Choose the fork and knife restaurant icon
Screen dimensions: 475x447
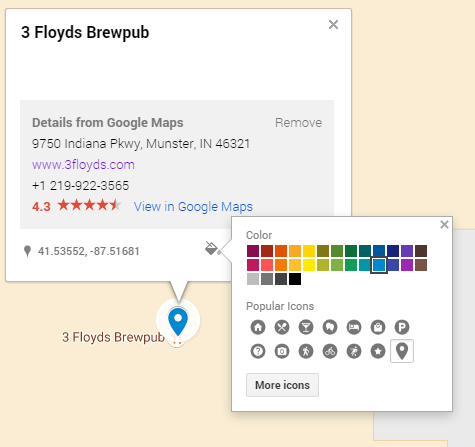tap(282, 327)
